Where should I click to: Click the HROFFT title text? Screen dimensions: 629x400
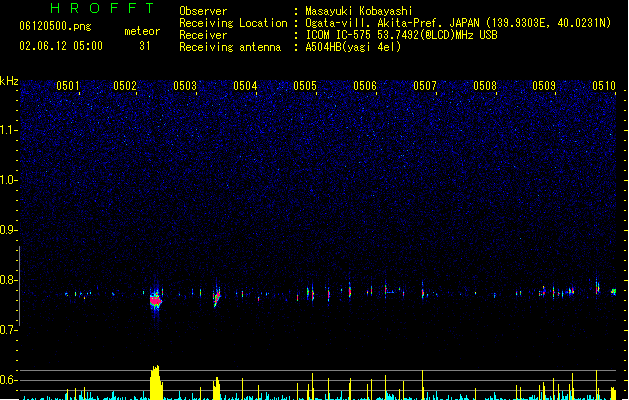(x=102, y=8)
